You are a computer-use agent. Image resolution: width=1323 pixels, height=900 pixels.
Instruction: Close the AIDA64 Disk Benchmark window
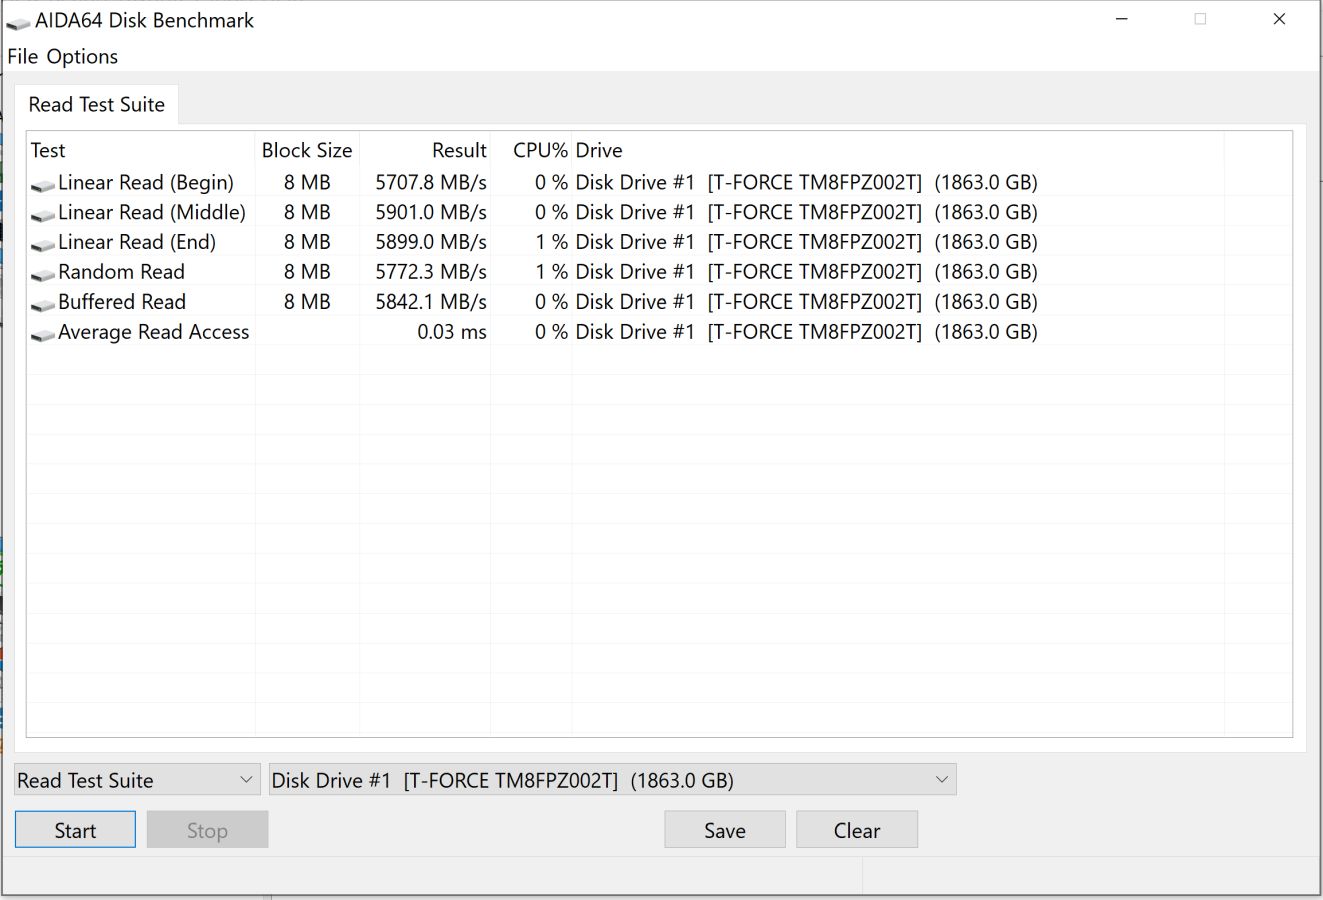(x=1279, y=19)
